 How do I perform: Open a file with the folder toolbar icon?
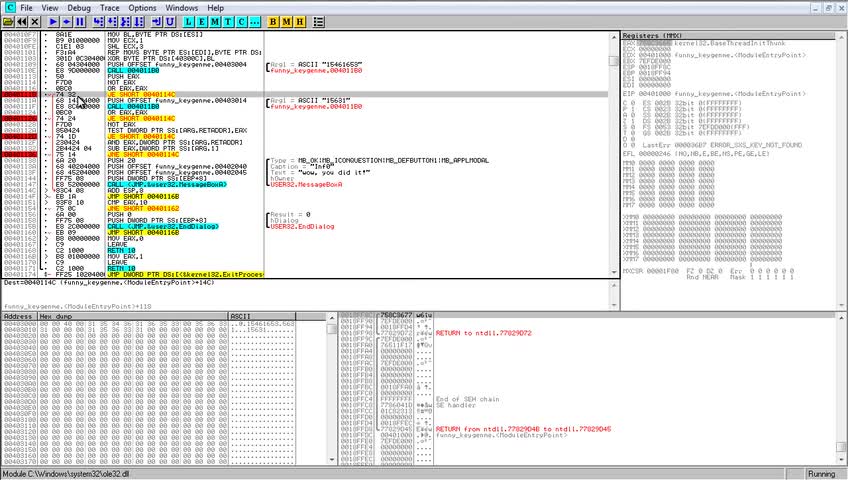click(8, 22)
